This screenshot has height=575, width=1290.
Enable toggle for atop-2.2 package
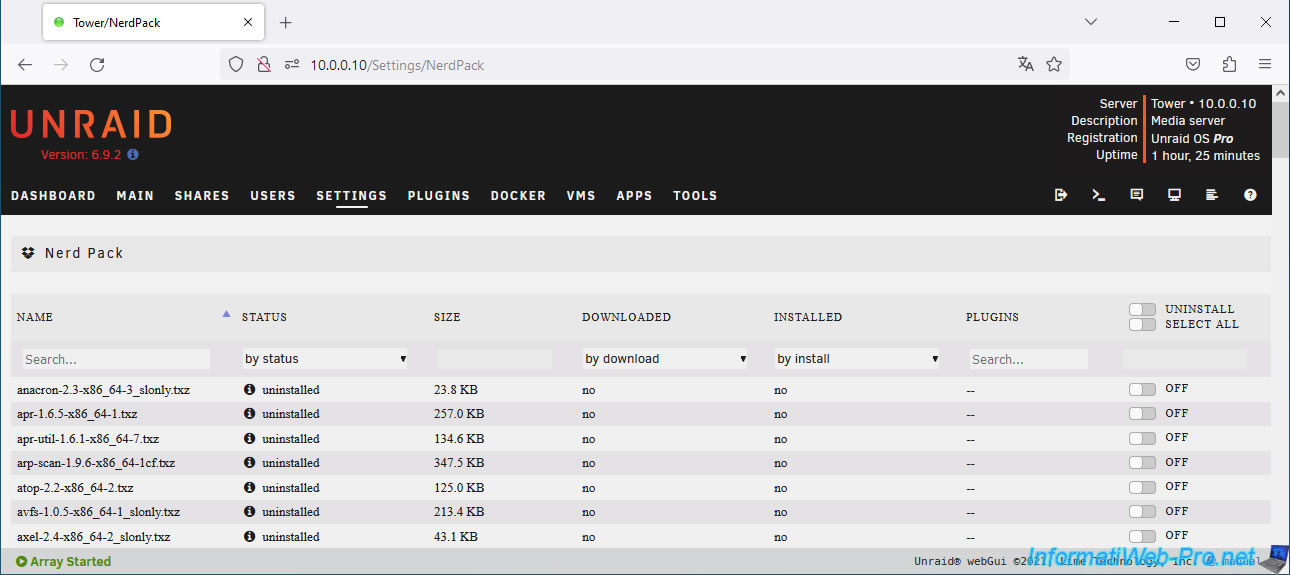1142,487
